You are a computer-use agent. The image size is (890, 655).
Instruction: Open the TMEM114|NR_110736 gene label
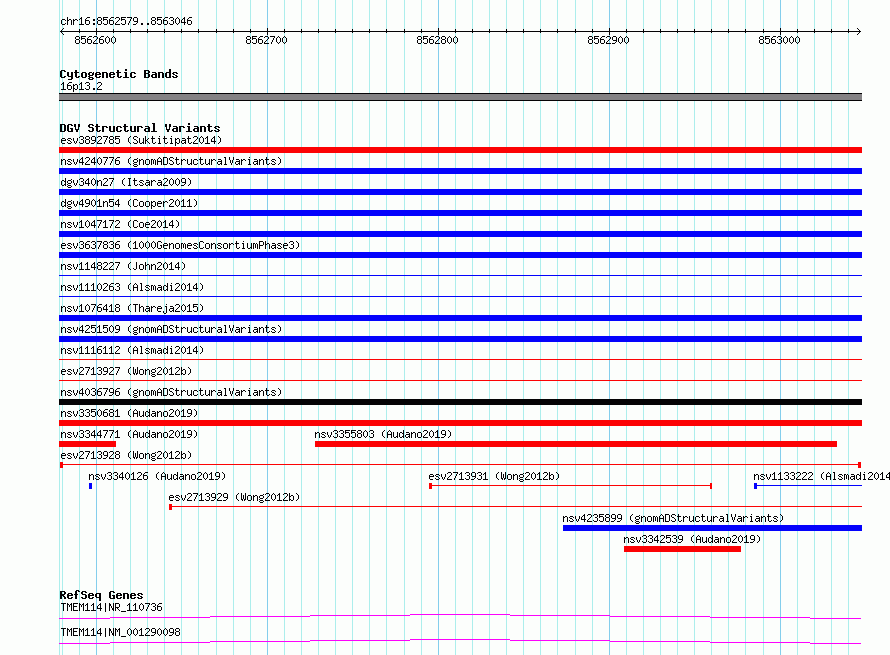pos(111,607)
